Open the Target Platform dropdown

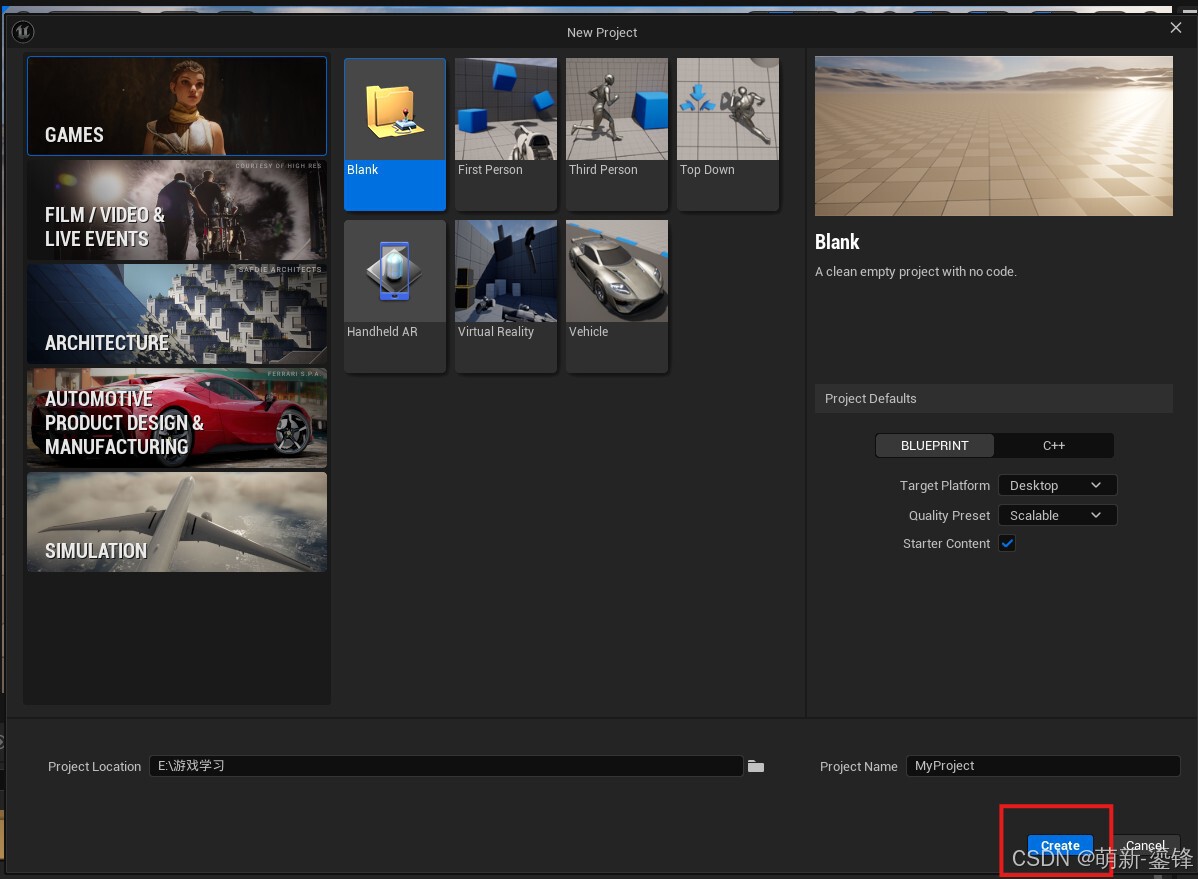1057,485
